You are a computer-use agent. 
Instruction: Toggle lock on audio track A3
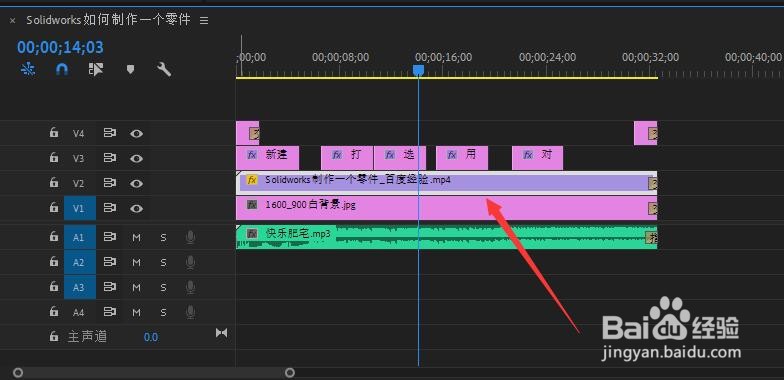point(54,286)
